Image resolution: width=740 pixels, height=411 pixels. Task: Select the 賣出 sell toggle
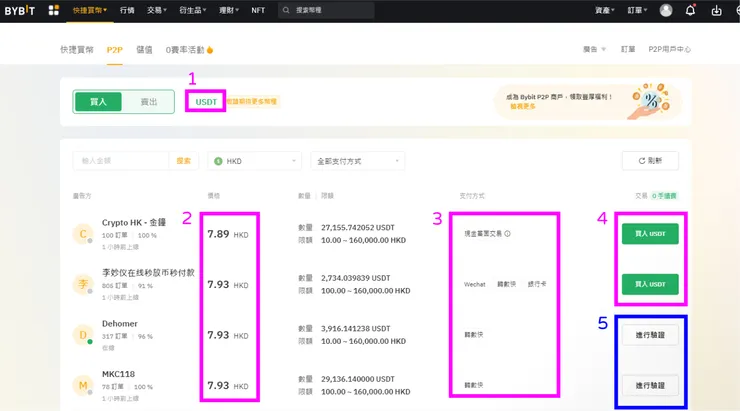pyautogui.click(x=149, y=101)
